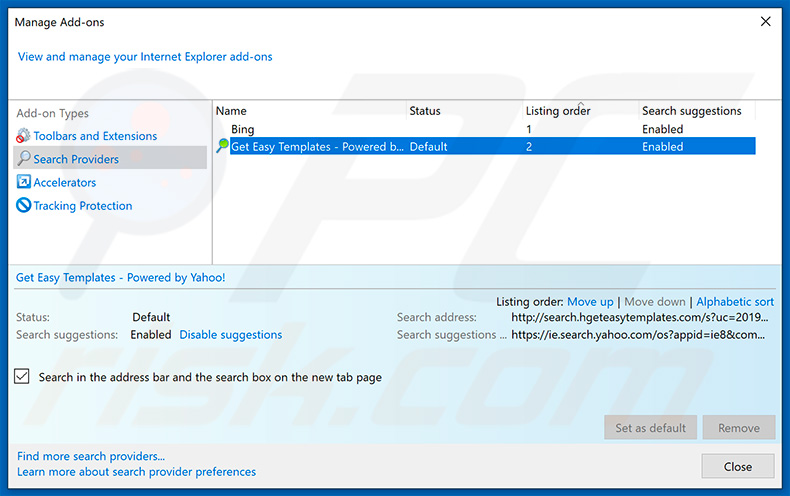The image size is (790, 496).
Task: Open Accelerators category
Action: point(64,182)
